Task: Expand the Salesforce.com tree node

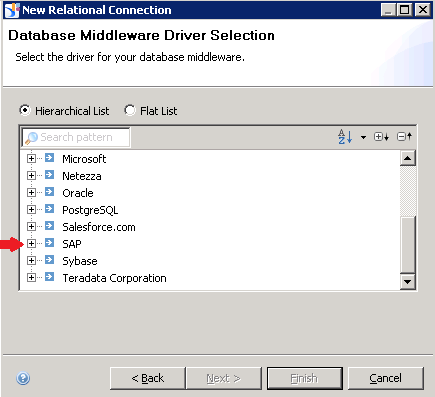Action: 31,226
